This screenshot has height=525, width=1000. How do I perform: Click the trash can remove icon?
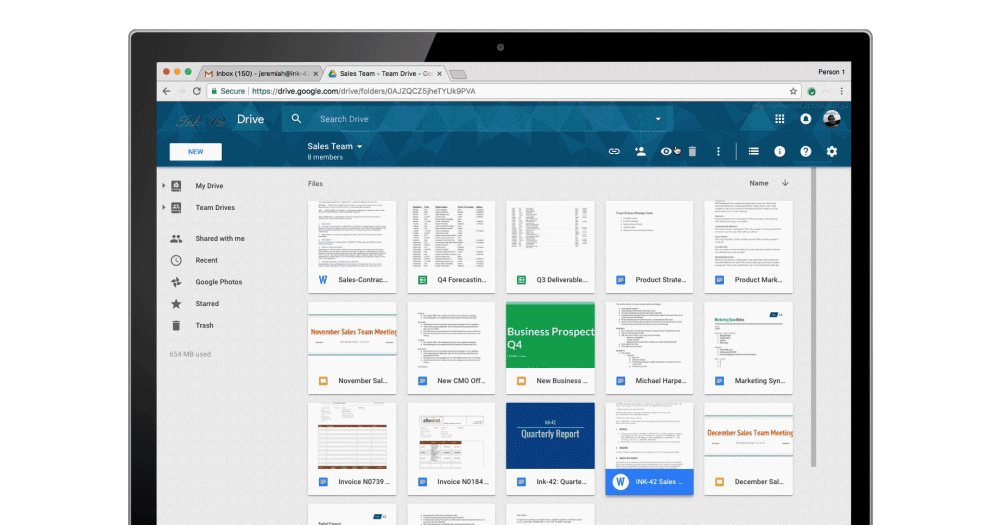click(x=692, y=152)
